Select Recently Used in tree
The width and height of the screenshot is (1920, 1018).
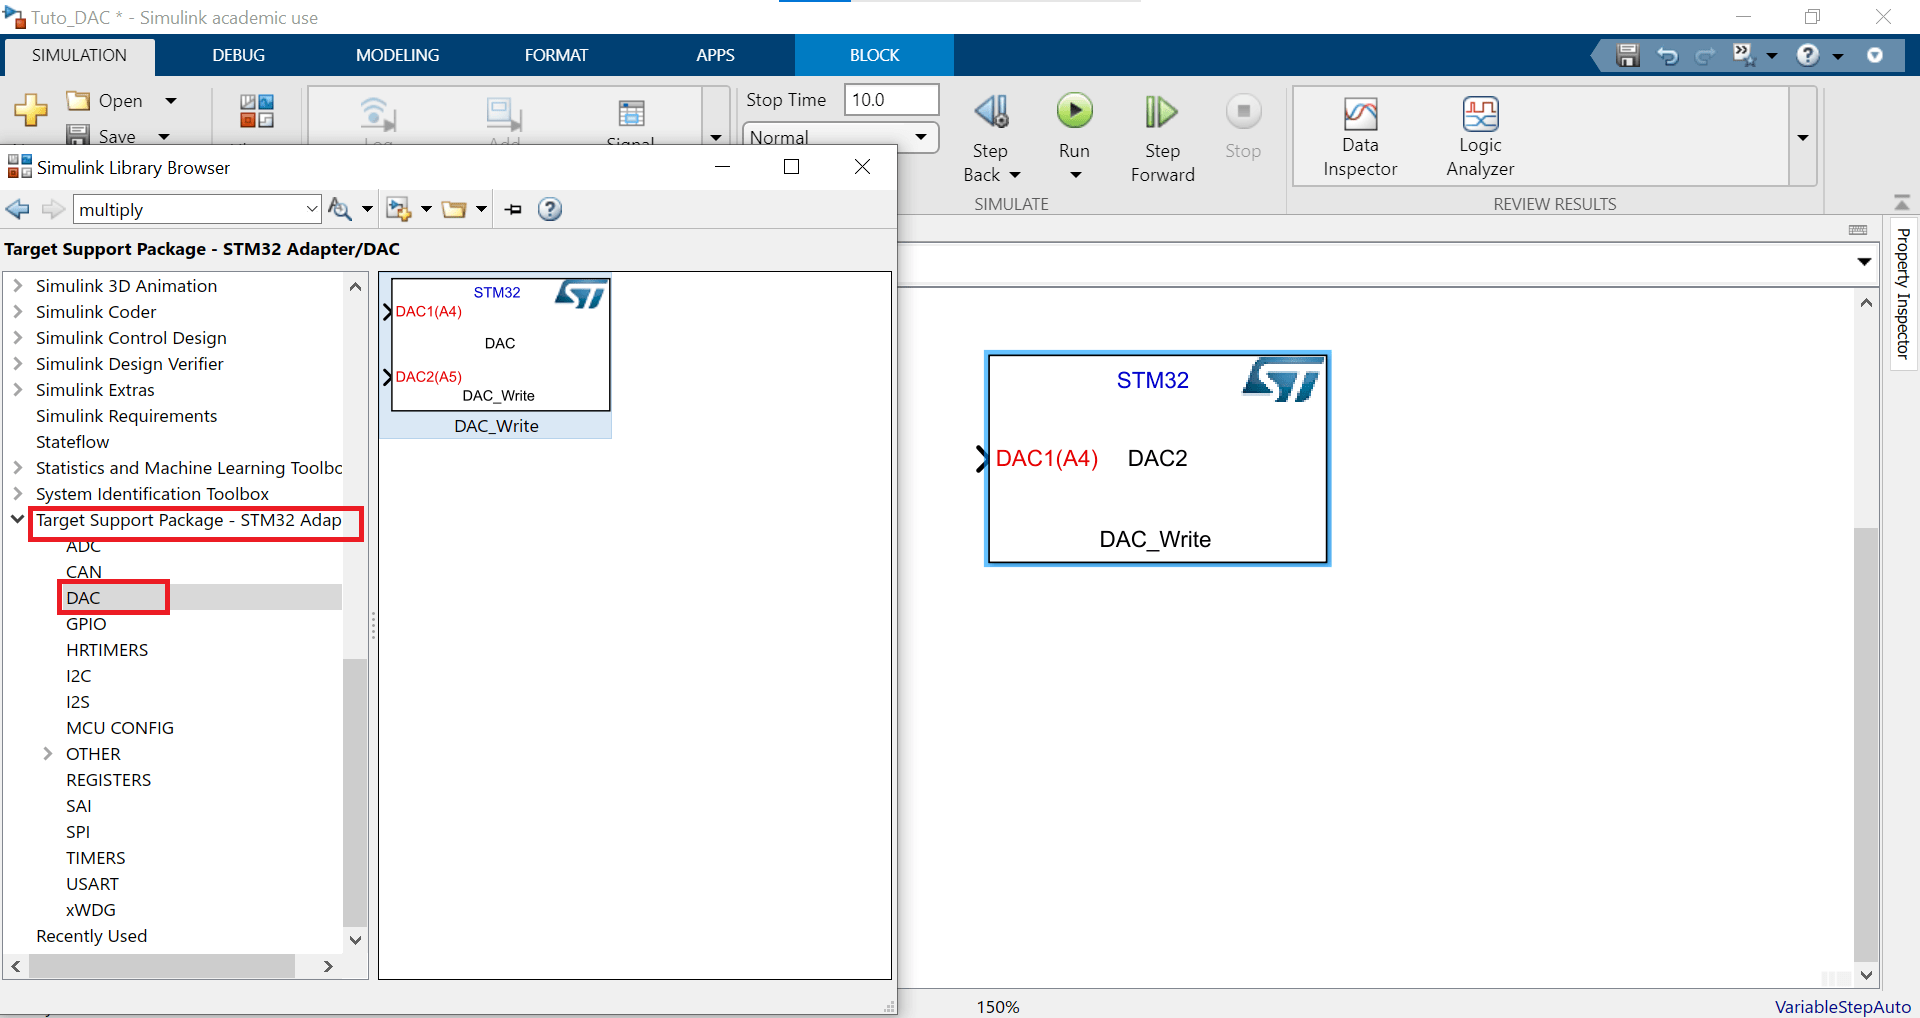[91, 936]
